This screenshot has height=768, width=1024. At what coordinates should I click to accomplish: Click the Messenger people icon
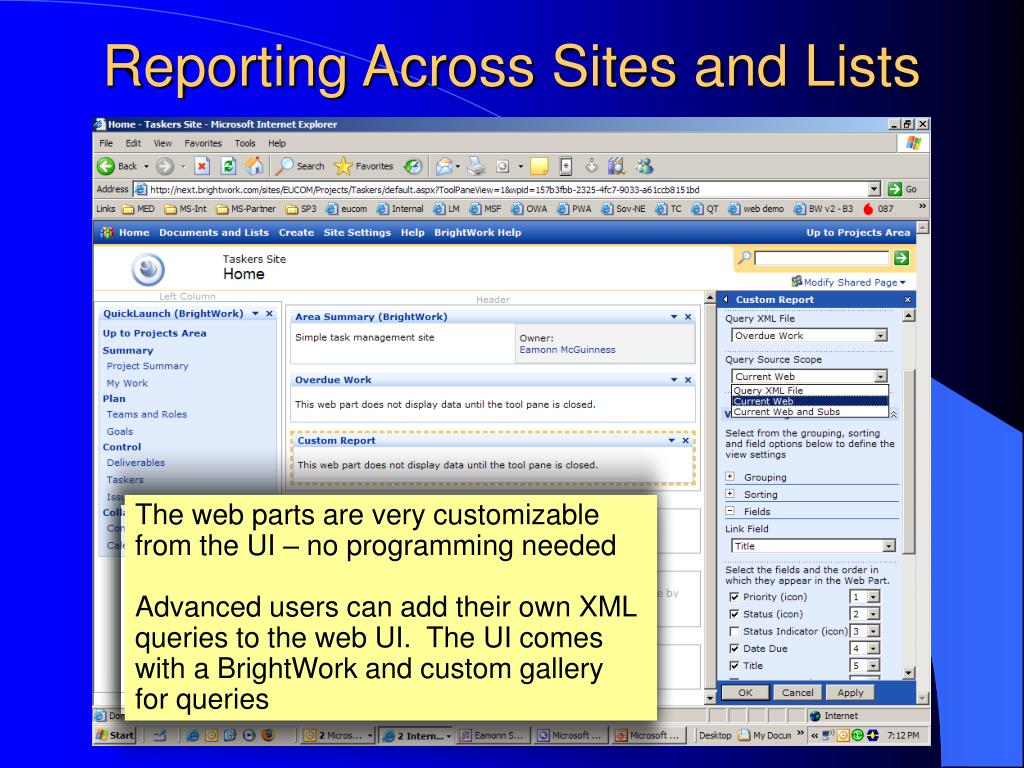pos(645,167)
